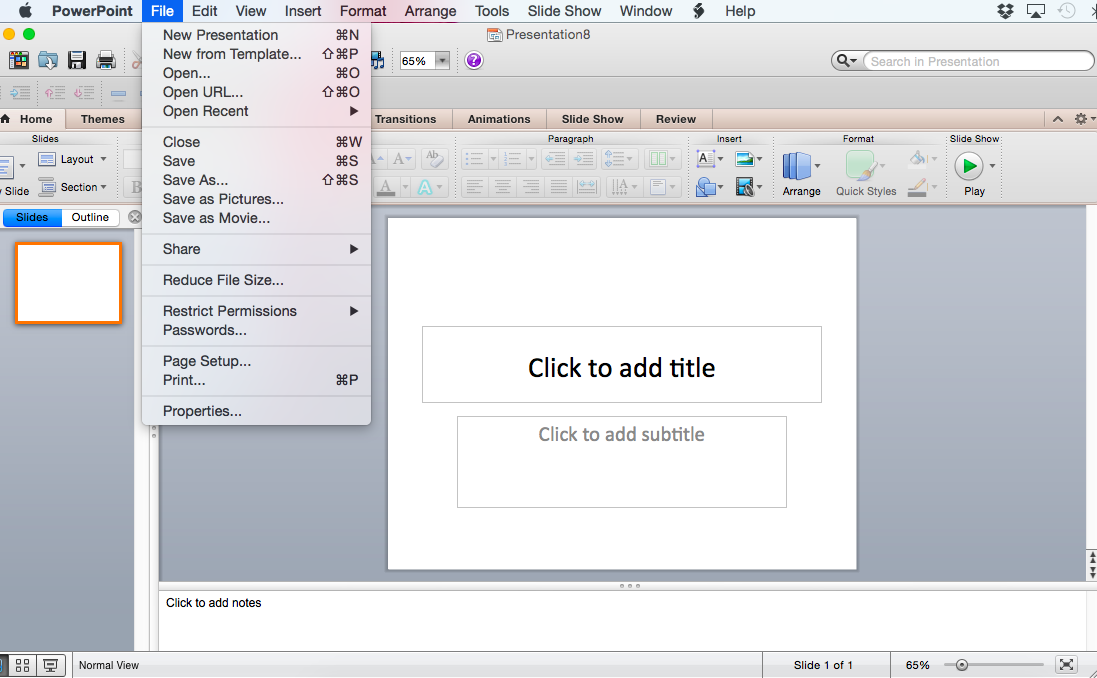1097x678 pixels.
Task: Click the green Play slide show button
Action: [x=969, y=166]
